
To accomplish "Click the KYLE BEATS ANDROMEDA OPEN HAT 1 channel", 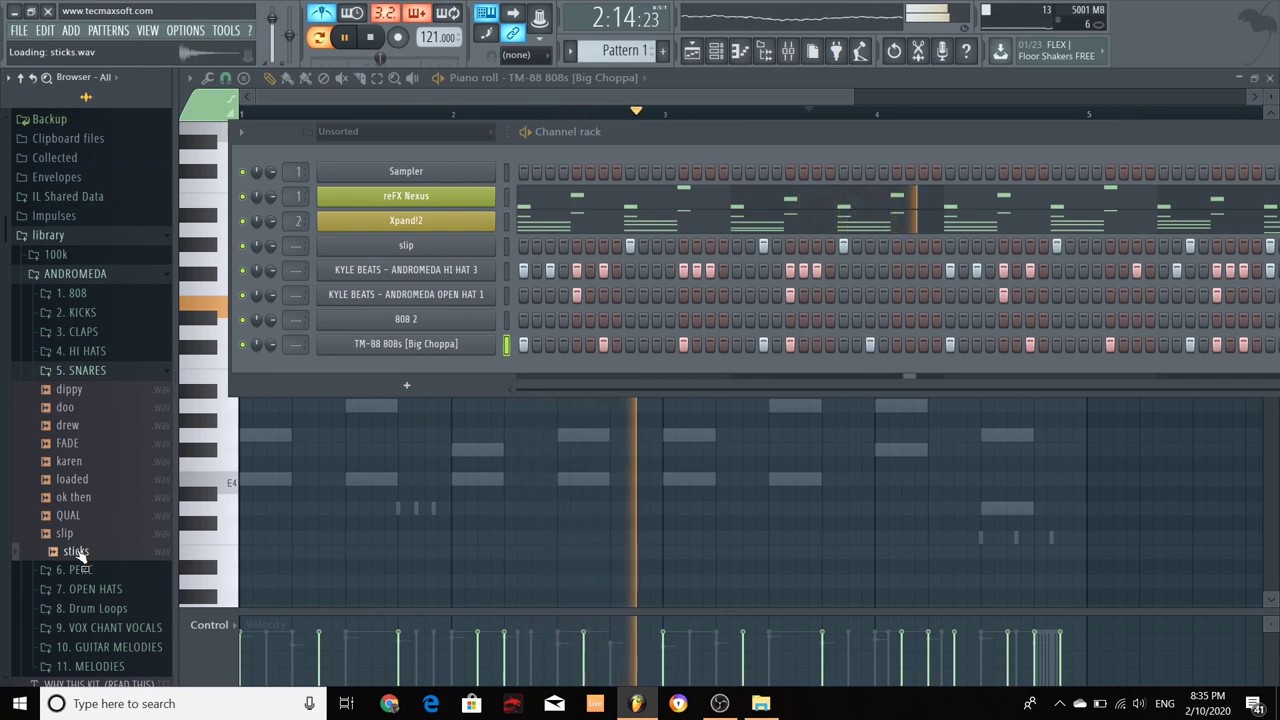I will pyautogui.click(x=406, y=295).
